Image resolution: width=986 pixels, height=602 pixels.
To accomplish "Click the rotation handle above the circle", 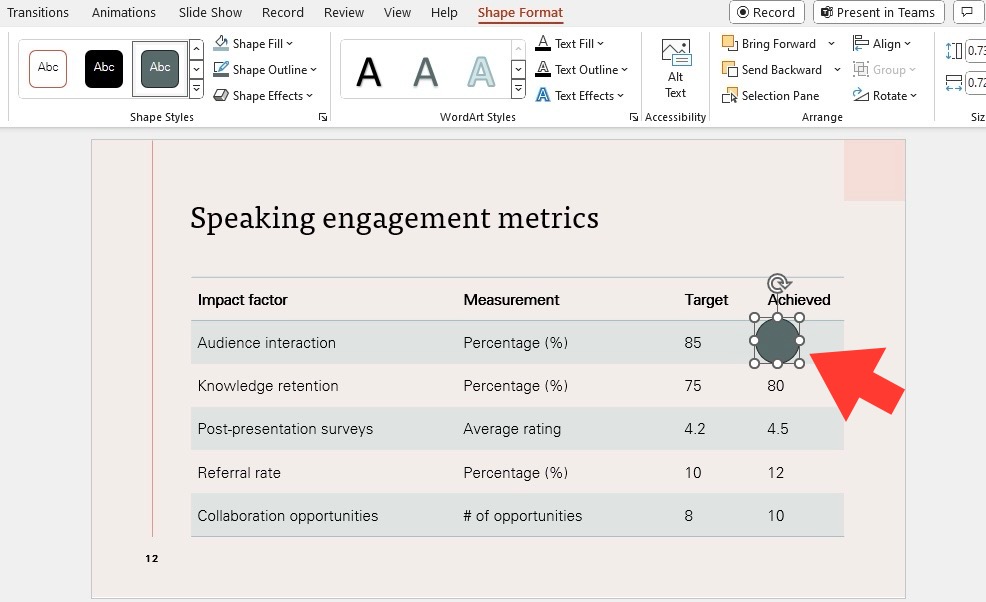I will point(778,283).
